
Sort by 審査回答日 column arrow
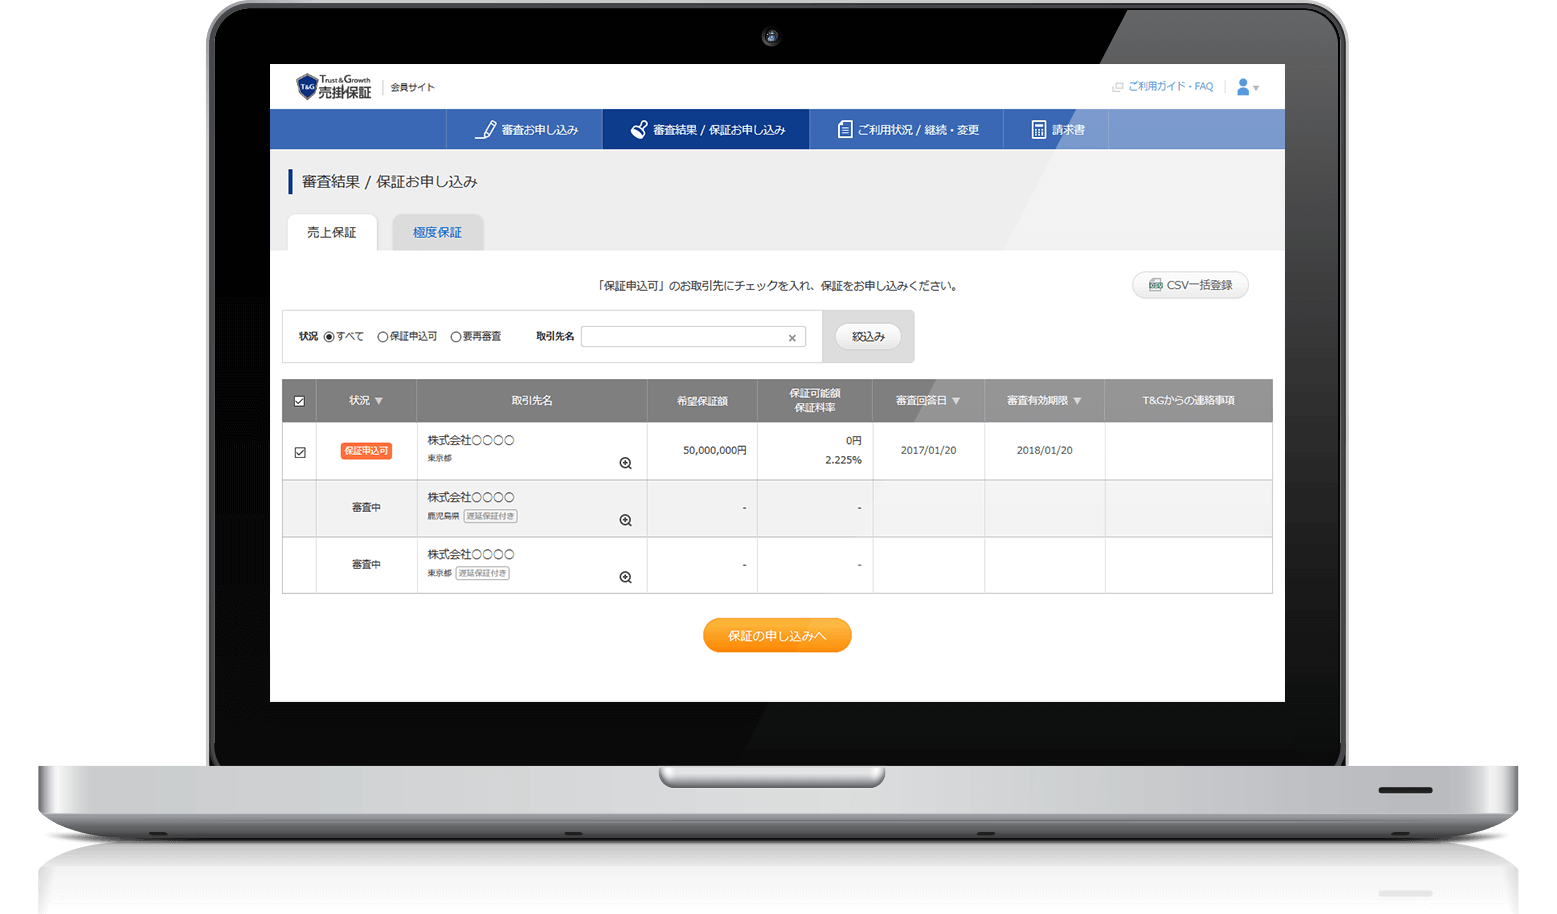click(x=956, y=401)
